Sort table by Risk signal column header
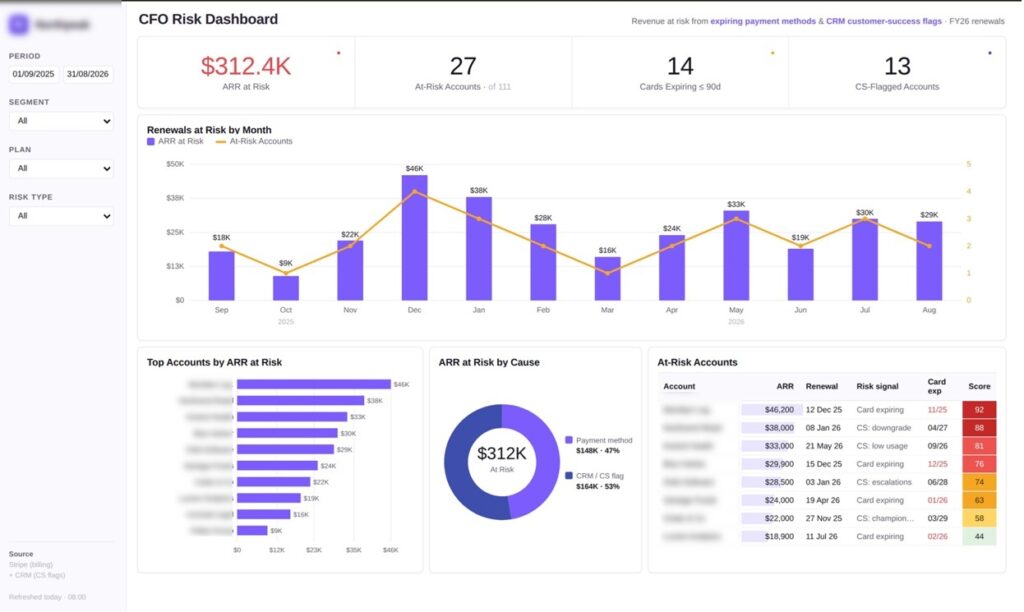 point(877,386)
